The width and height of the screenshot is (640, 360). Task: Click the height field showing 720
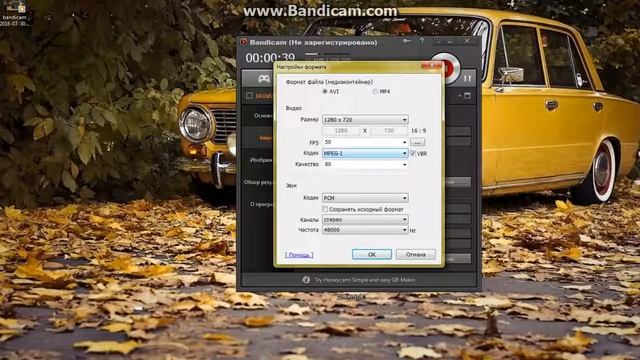pyautogui.click(x=389, y=131)
